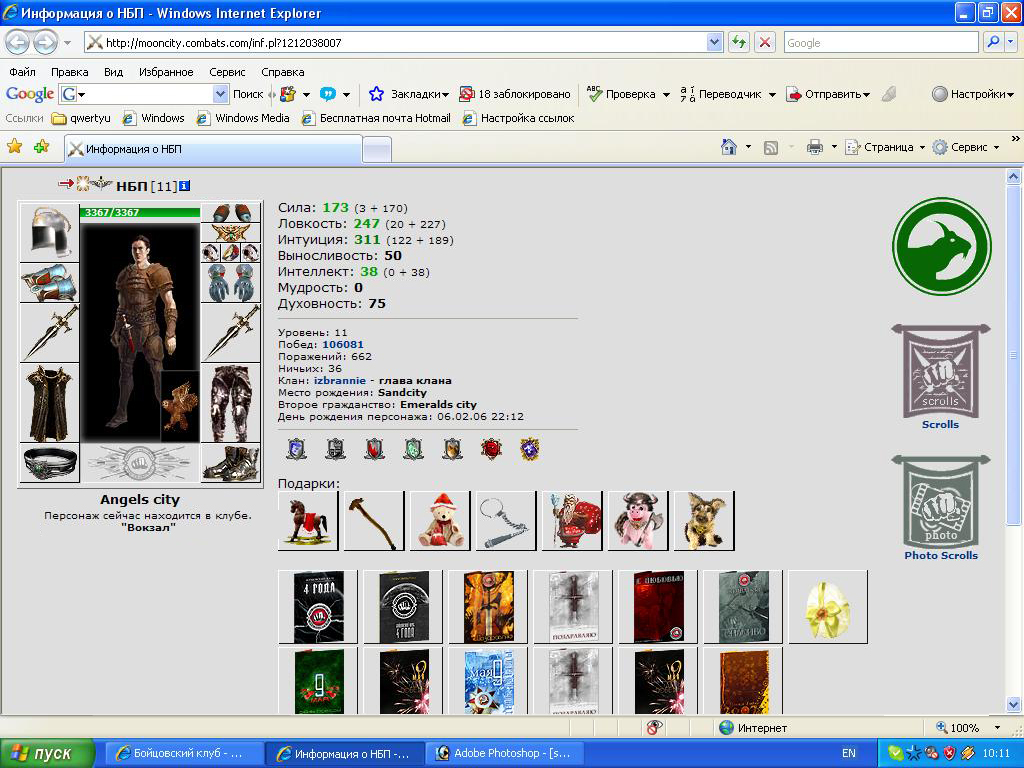Click the Refresh page icon
The image size is (1024, 768).
(x=739, y=42)
